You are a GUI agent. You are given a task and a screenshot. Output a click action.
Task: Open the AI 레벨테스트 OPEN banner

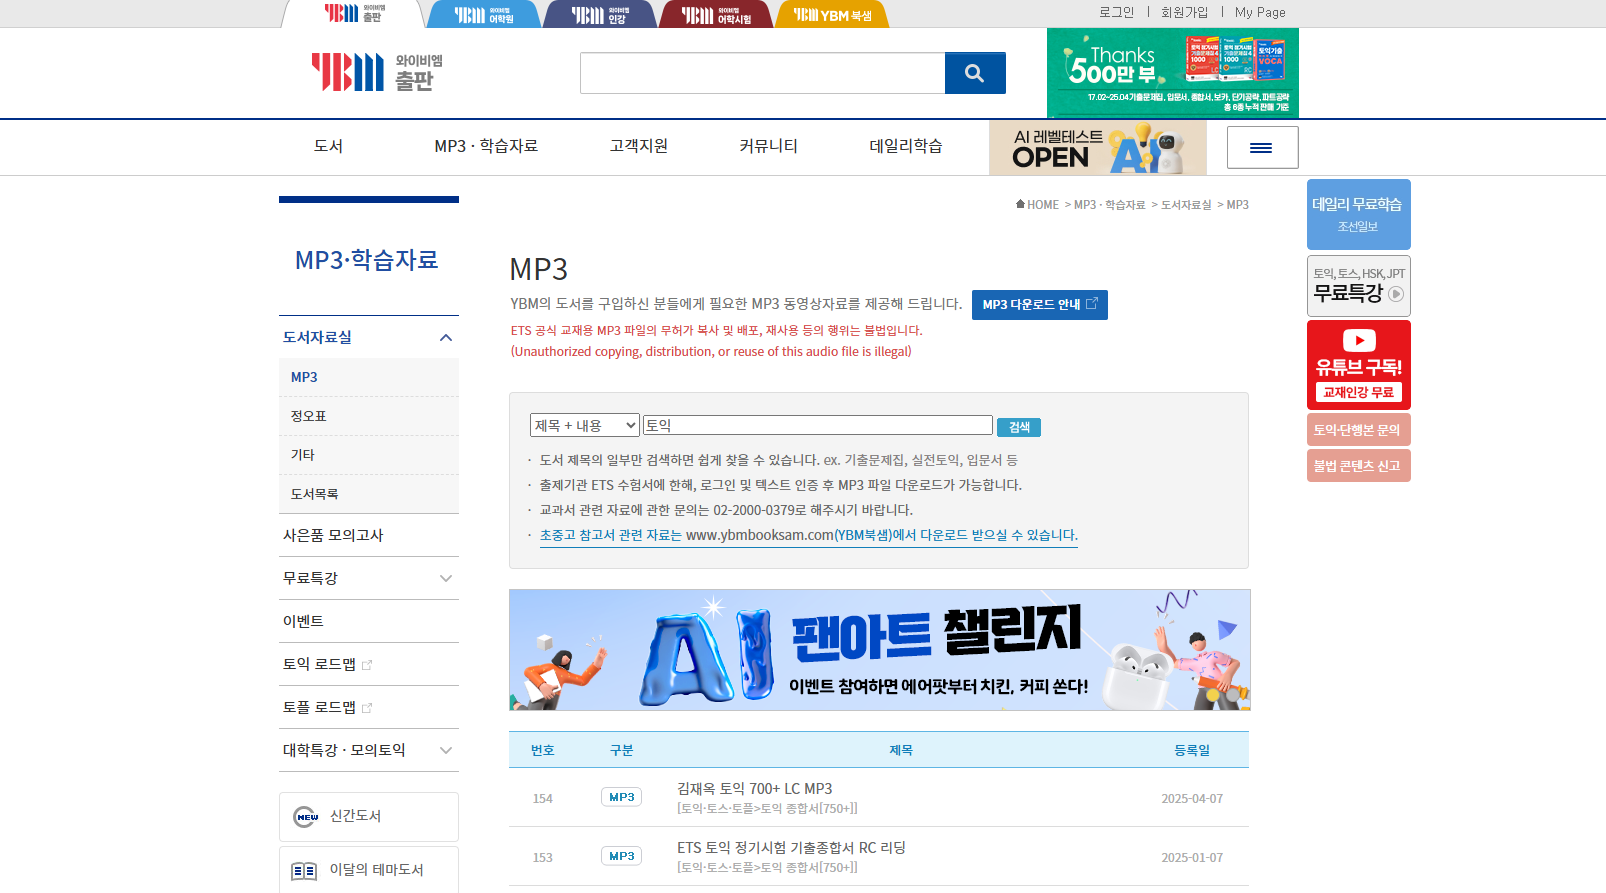point(1097,148)
